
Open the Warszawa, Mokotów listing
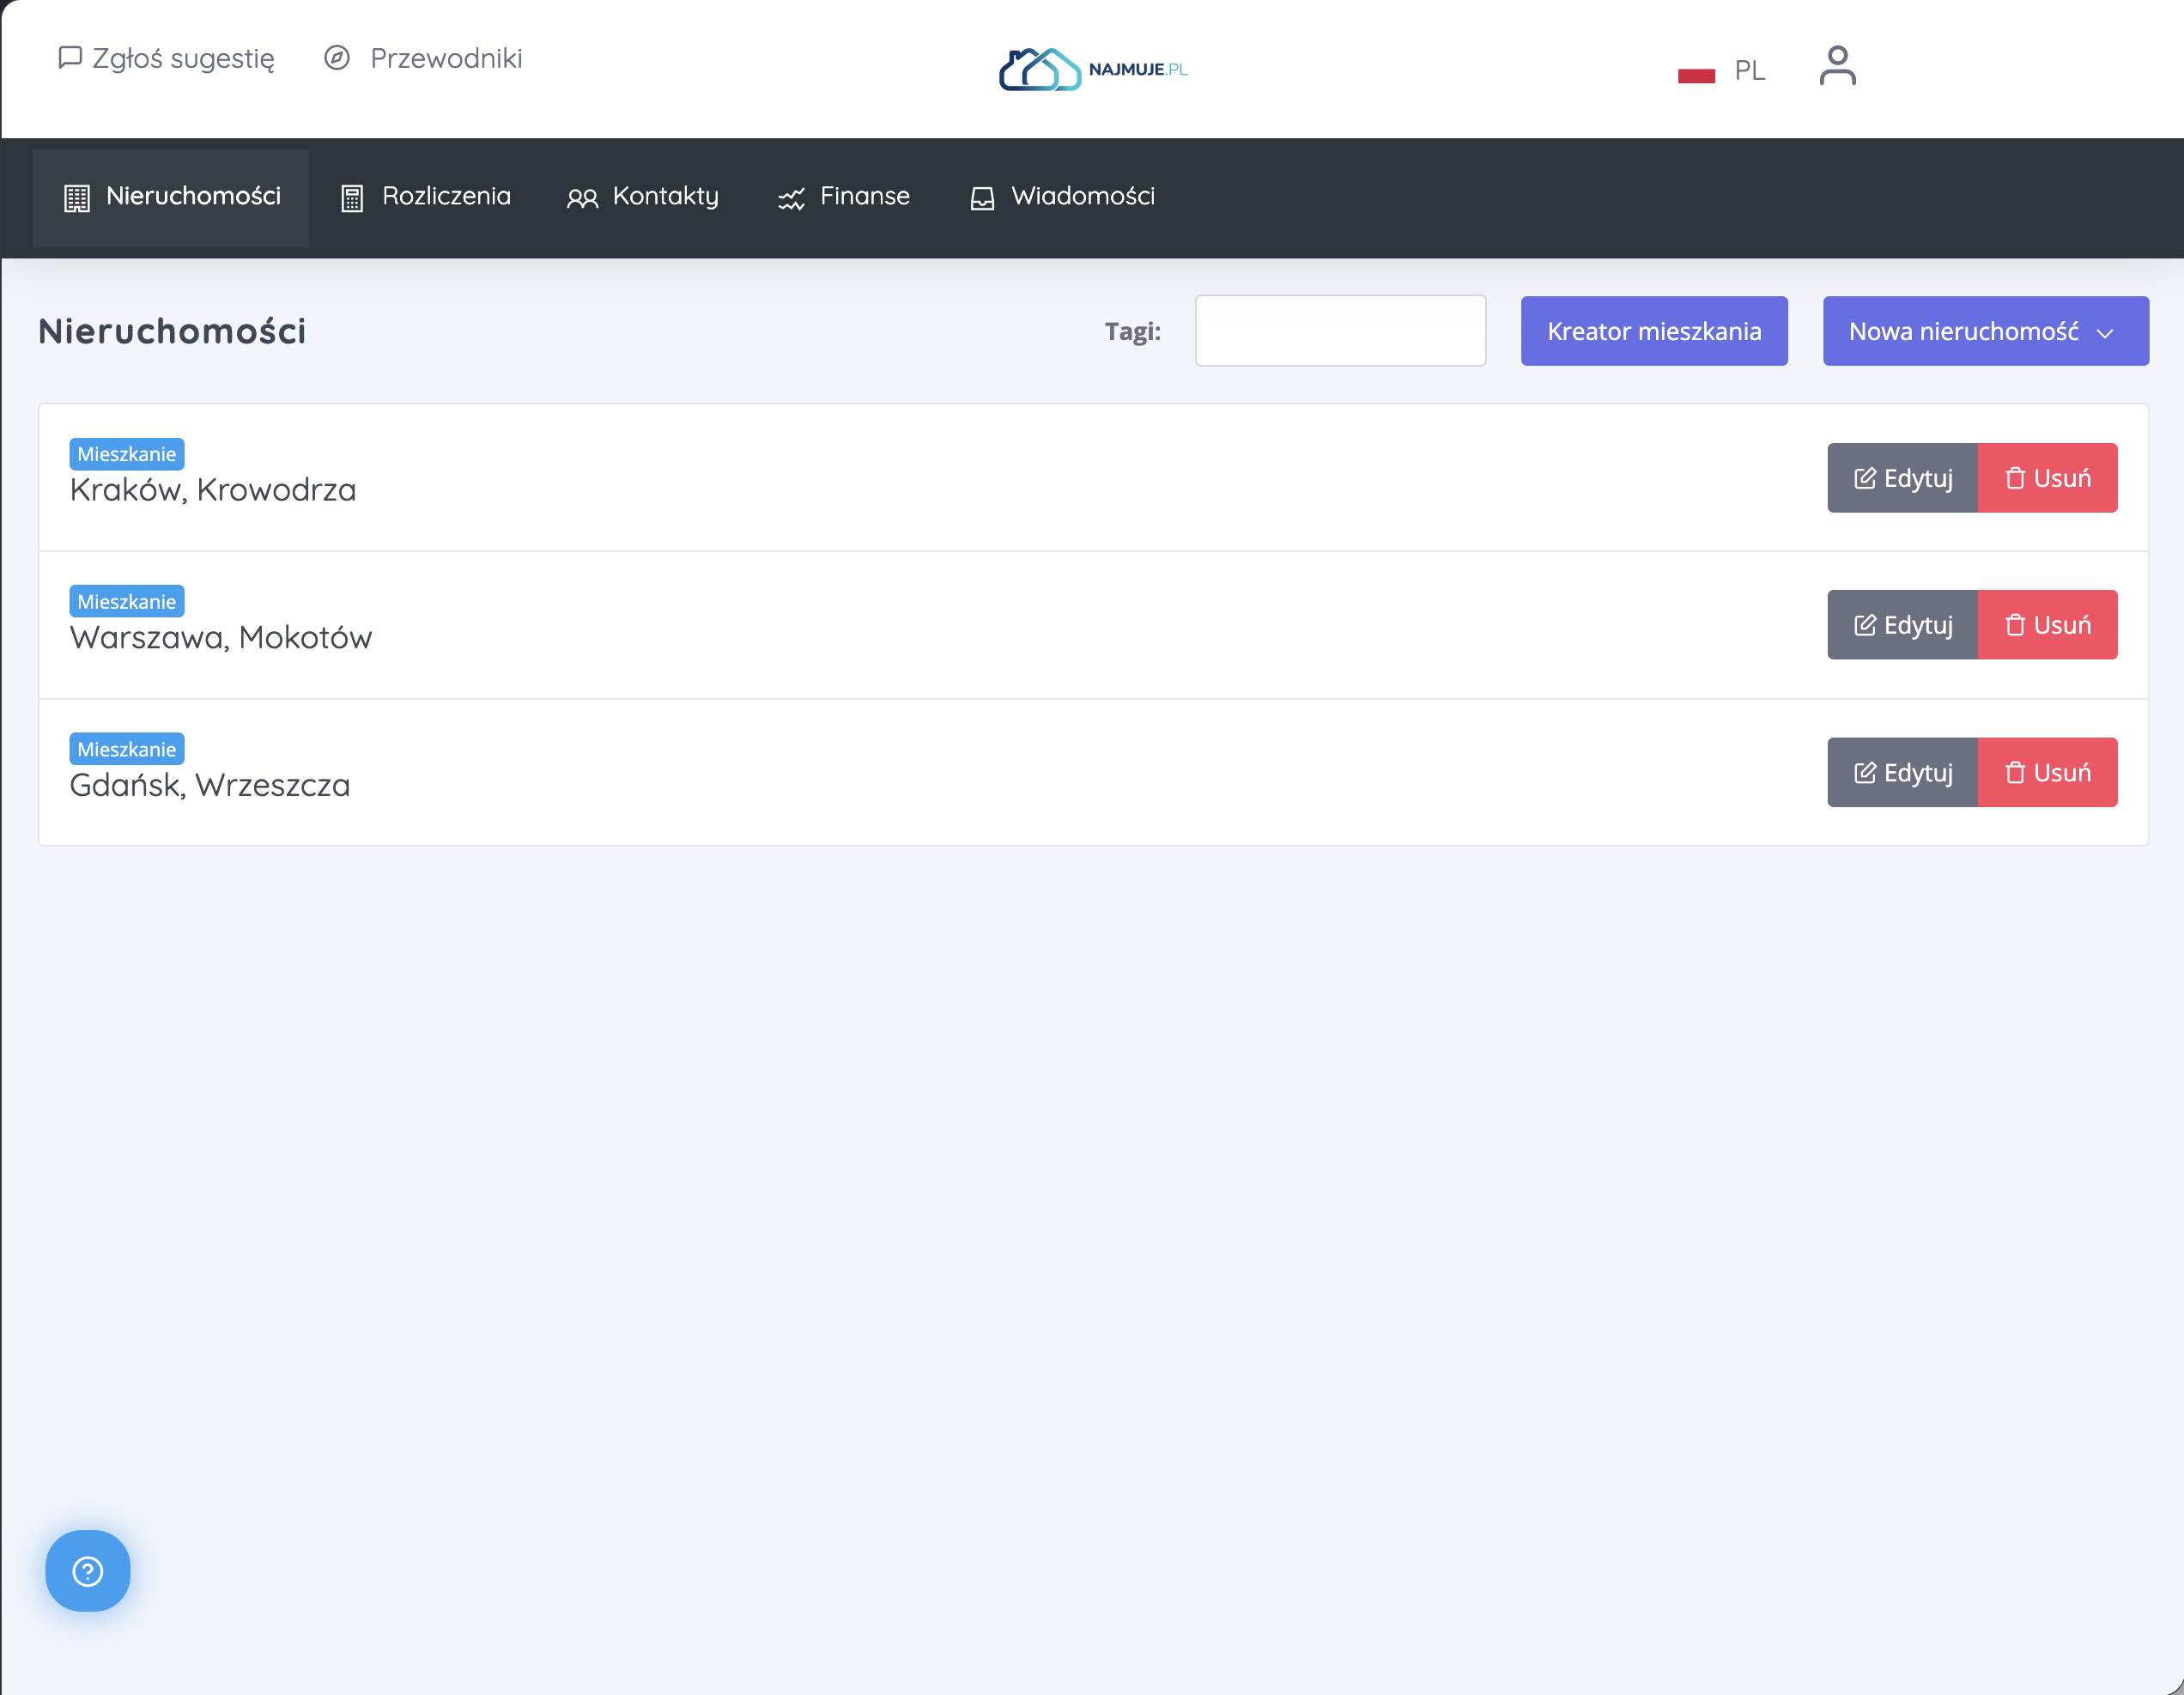tap(221, 638)
